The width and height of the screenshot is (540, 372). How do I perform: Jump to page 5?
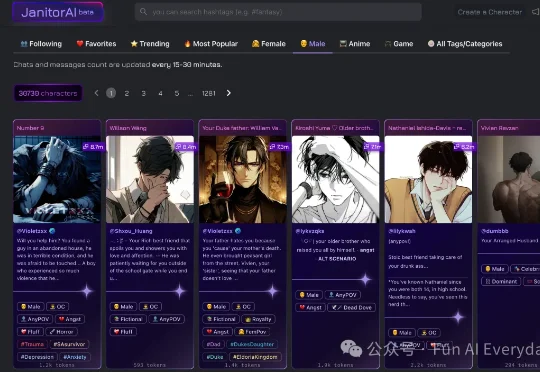pos(177,93)
